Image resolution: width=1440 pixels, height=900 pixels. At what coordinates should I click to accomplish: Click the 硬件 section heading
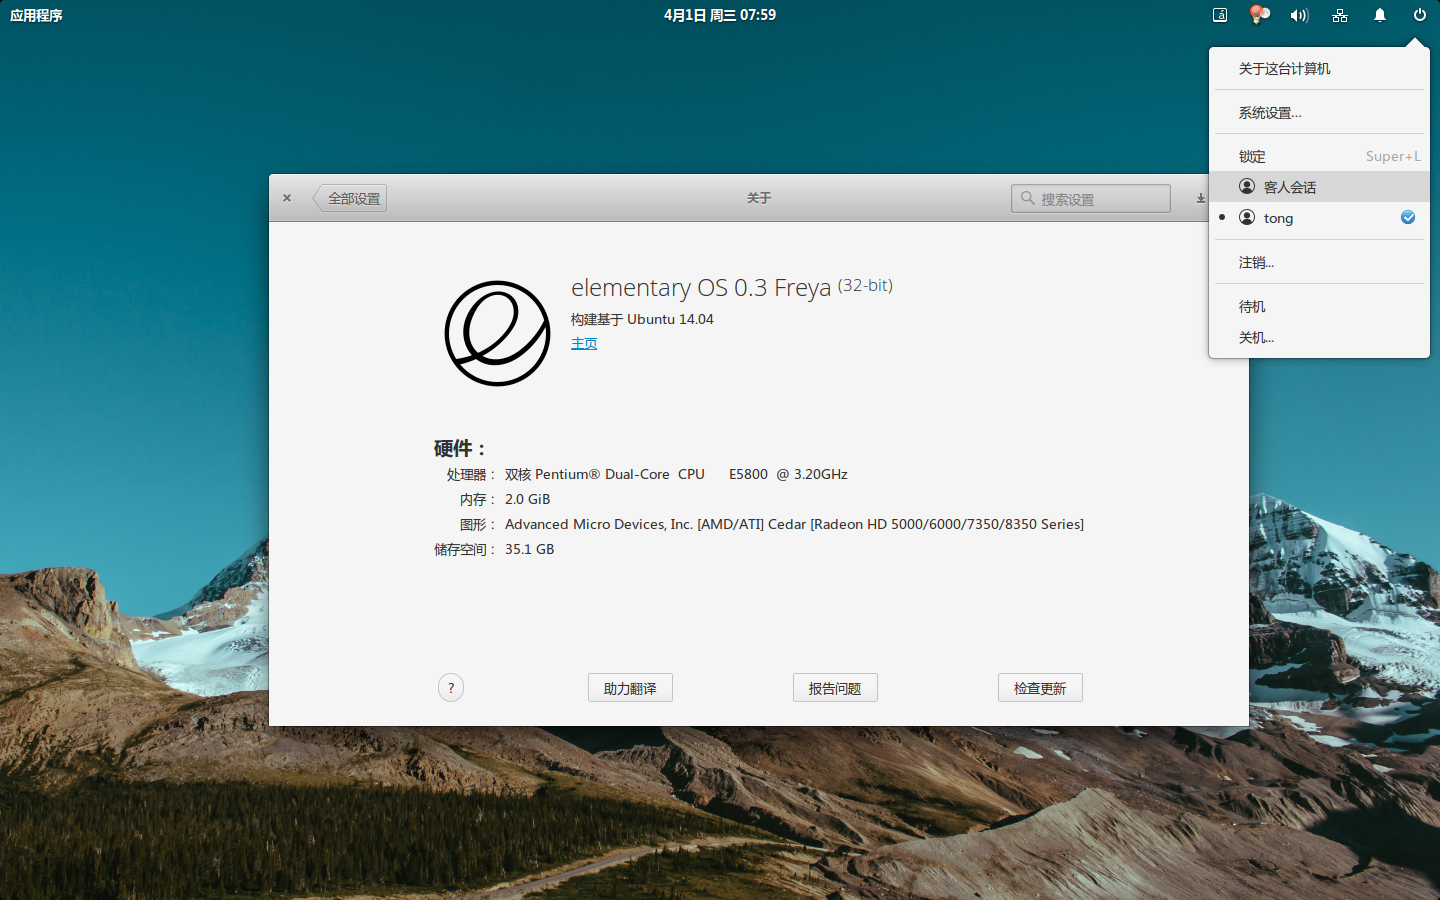(x=459, y=448)
